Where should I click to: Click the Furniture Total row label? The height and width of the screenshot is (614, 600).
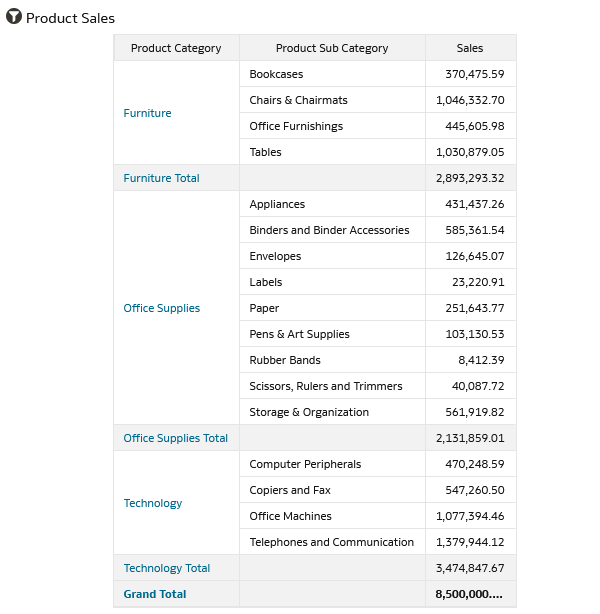point(161,178)
